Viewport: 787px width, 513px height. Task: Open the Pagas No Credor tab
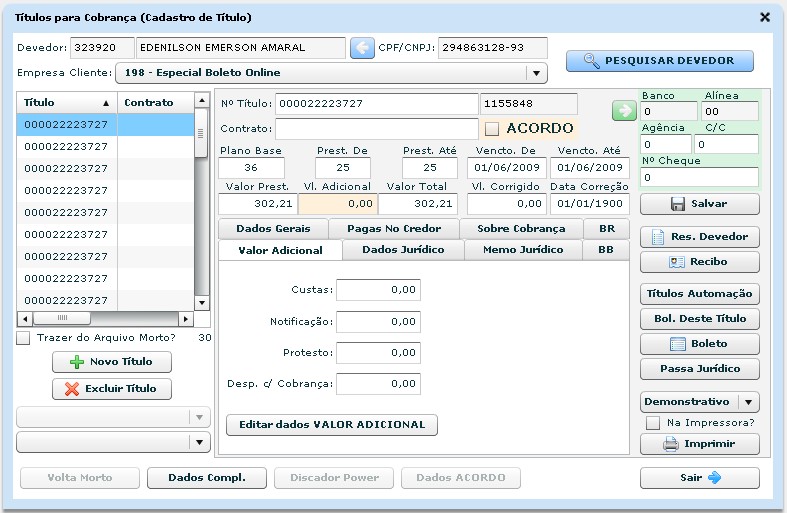click(394, 229)
